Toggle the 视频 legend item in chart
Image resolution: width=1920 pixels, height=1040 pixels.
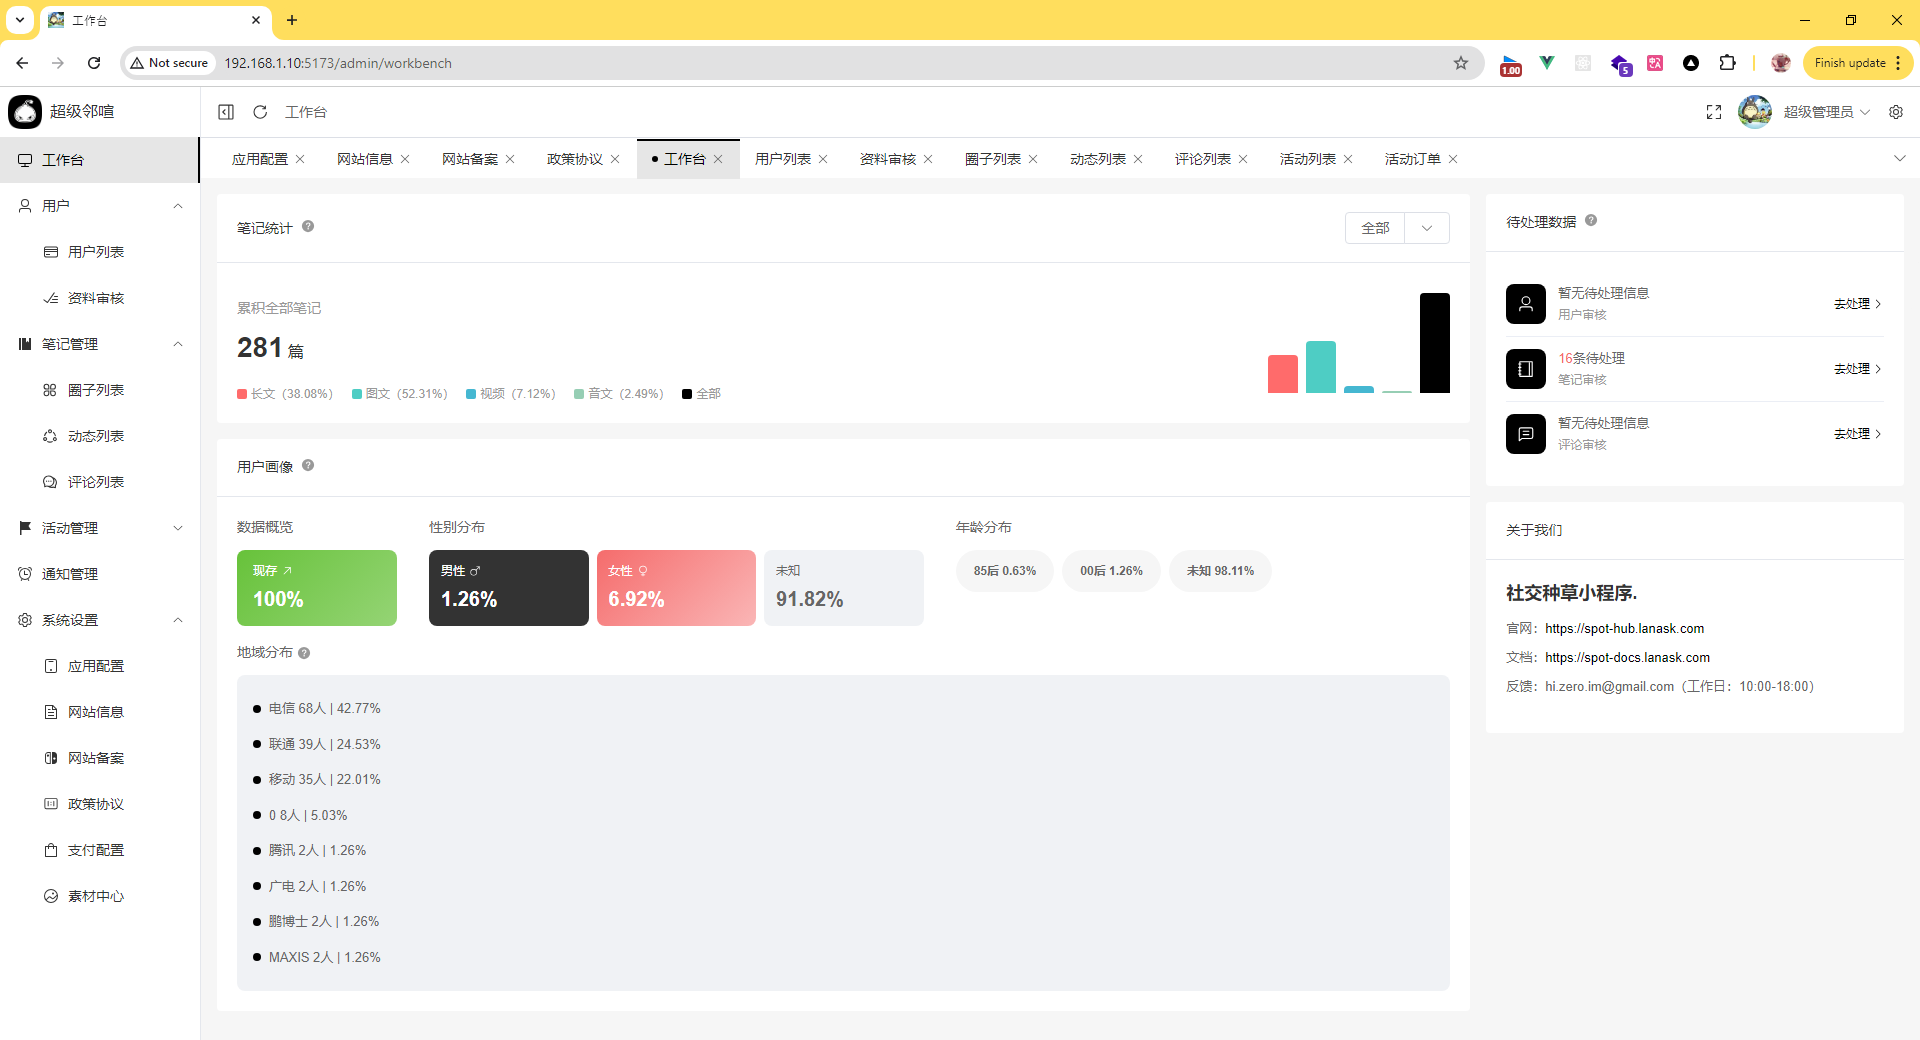tap(510, 394)
